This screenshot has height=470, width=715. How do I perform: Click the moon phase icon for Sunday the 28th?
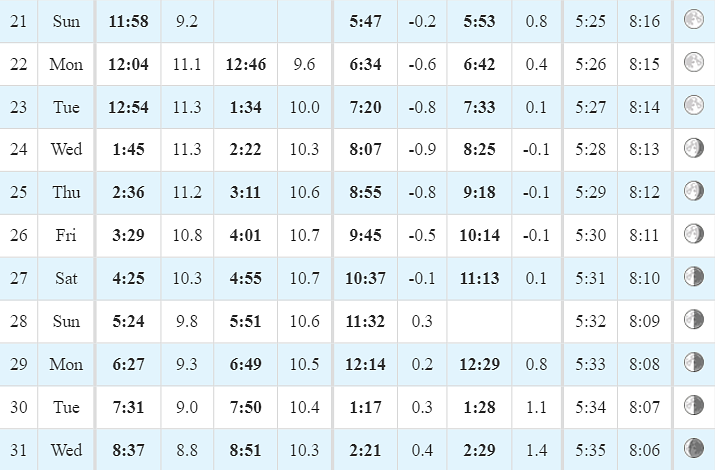[x=694, y=320]
